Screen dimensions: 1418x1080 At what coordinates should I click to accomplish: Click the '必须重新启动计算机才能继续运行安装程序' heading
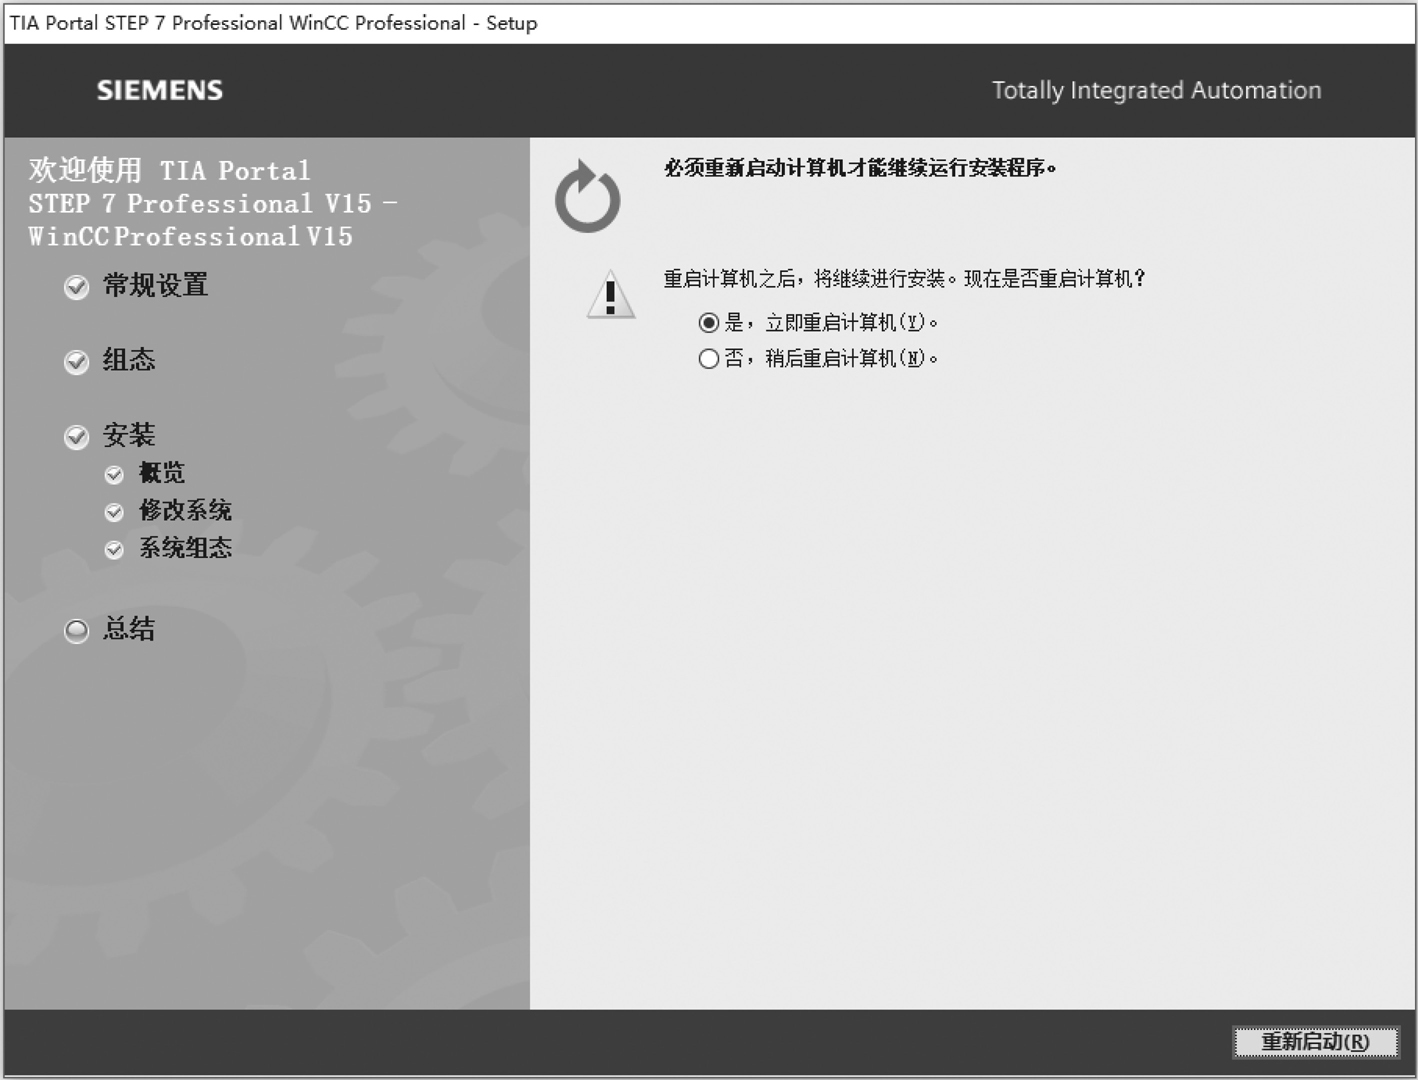coord(860,168)
